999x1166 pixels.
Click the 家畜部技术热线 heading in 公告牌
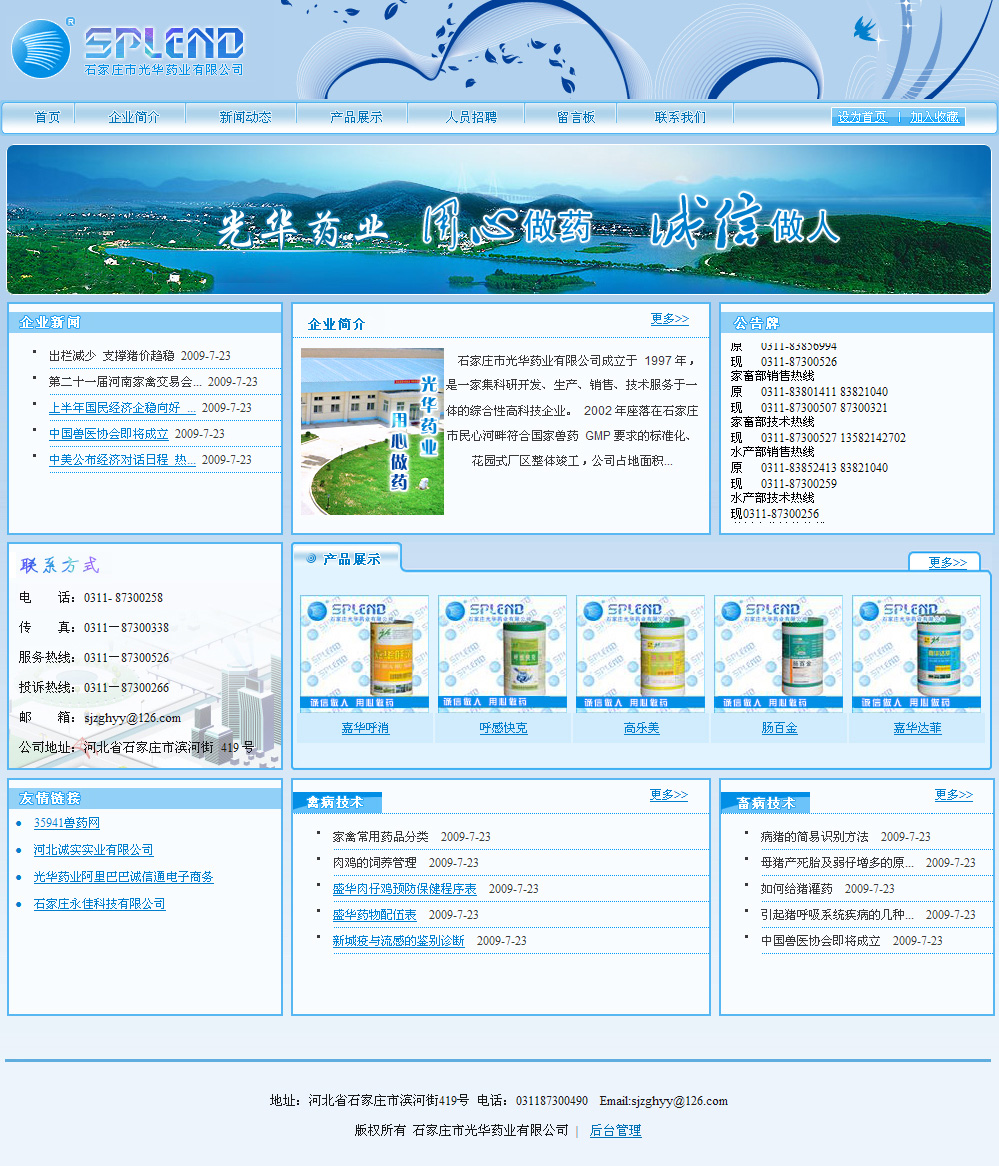(772, 422)
